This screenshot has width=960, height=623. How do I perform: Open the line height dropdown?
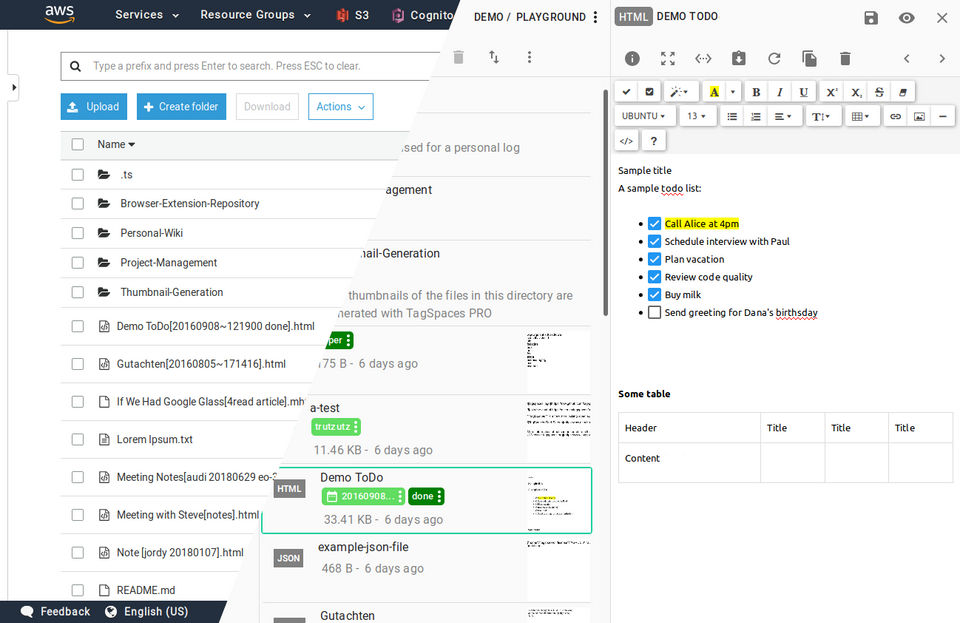coord(821,116)
